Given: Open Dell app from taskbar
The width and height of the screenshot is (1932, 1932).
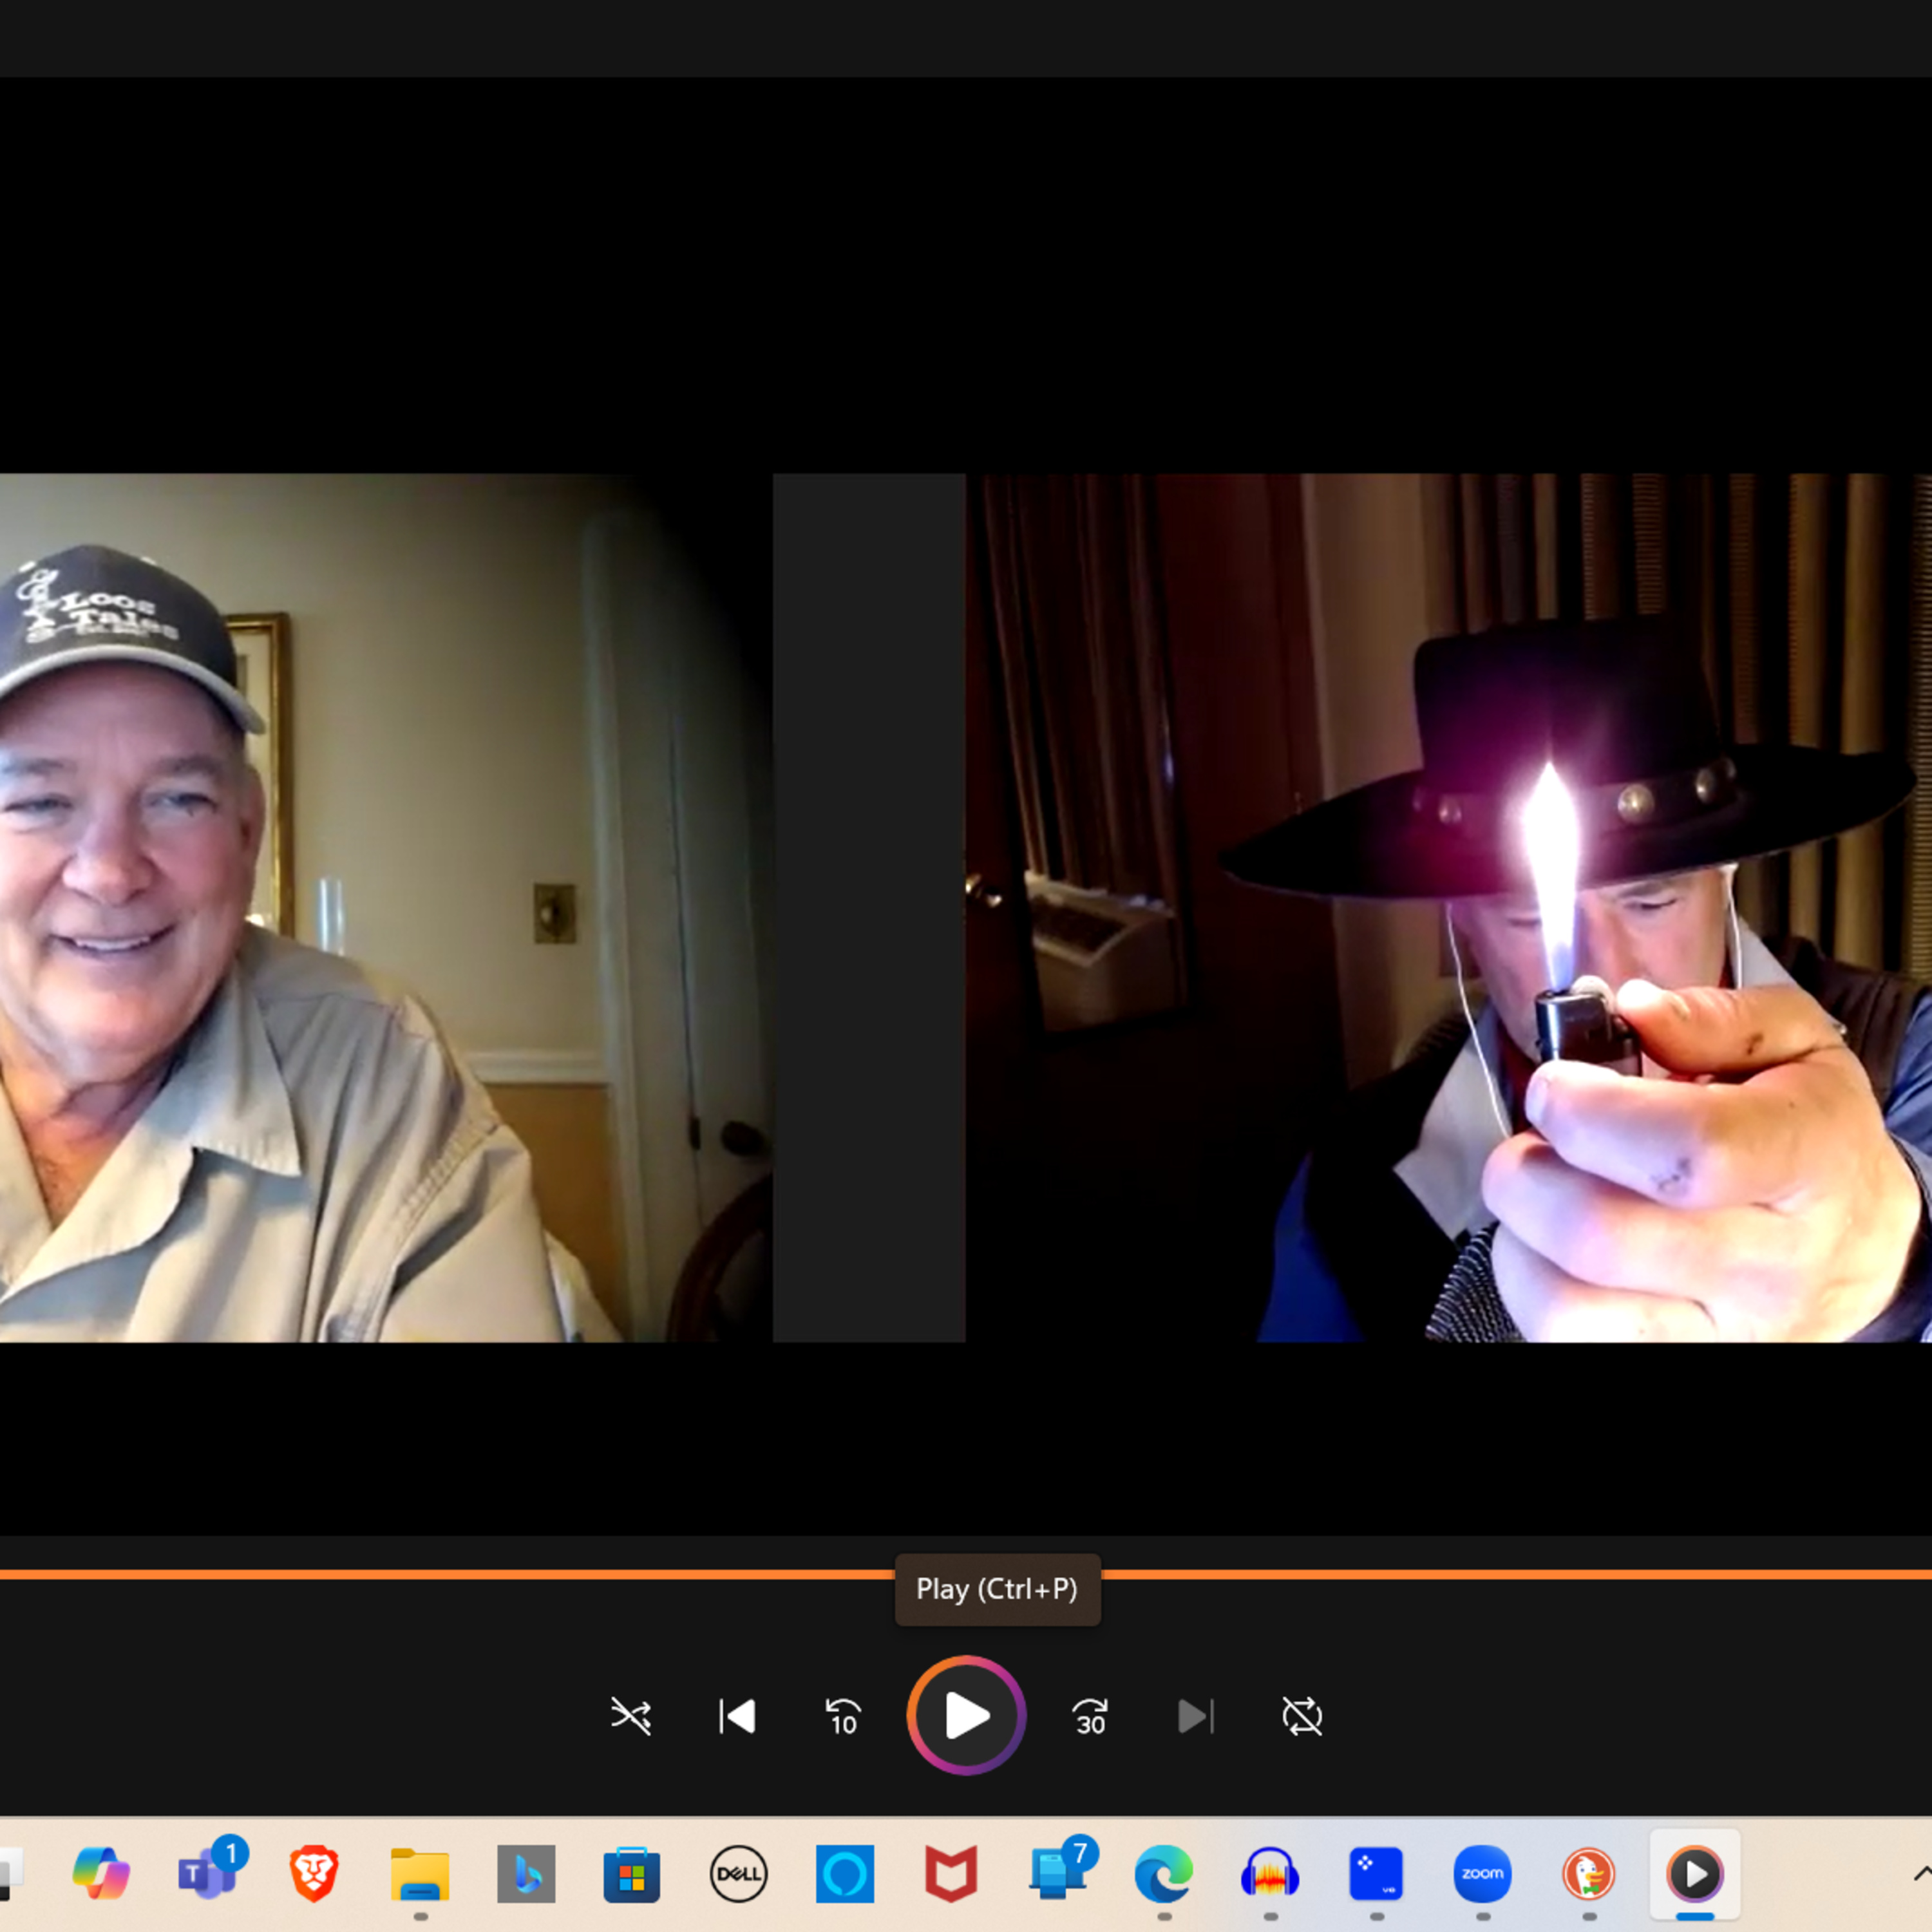Looking at the screenshot, I should tap(738, 1873).
